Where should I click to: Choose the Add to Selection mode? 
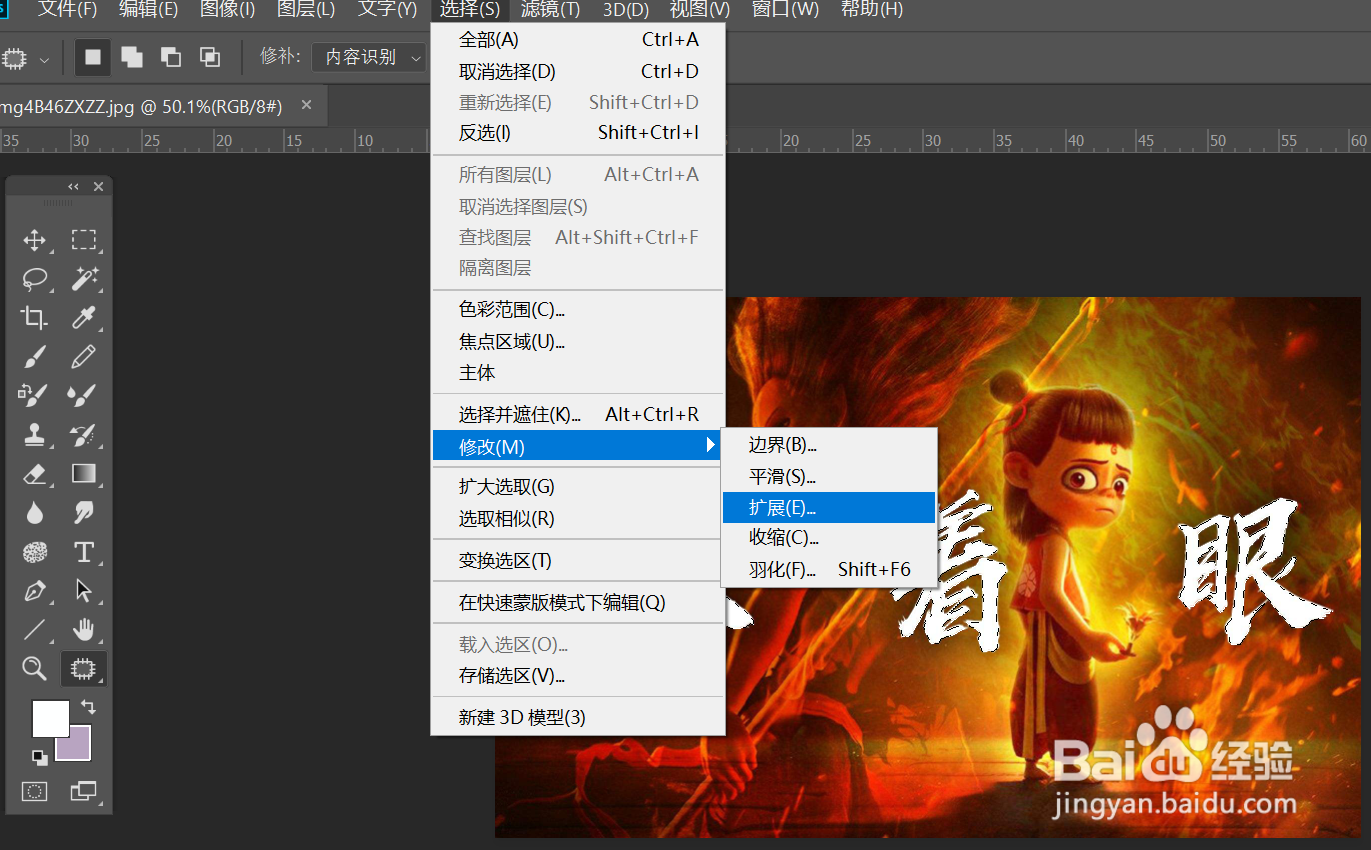point(132,58)
